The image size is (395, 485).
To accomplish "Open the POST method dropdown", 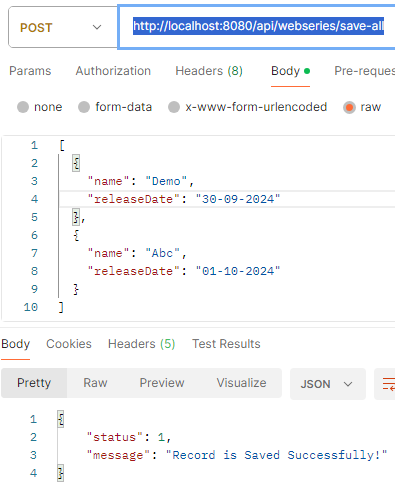I will (x=63, y=27).
